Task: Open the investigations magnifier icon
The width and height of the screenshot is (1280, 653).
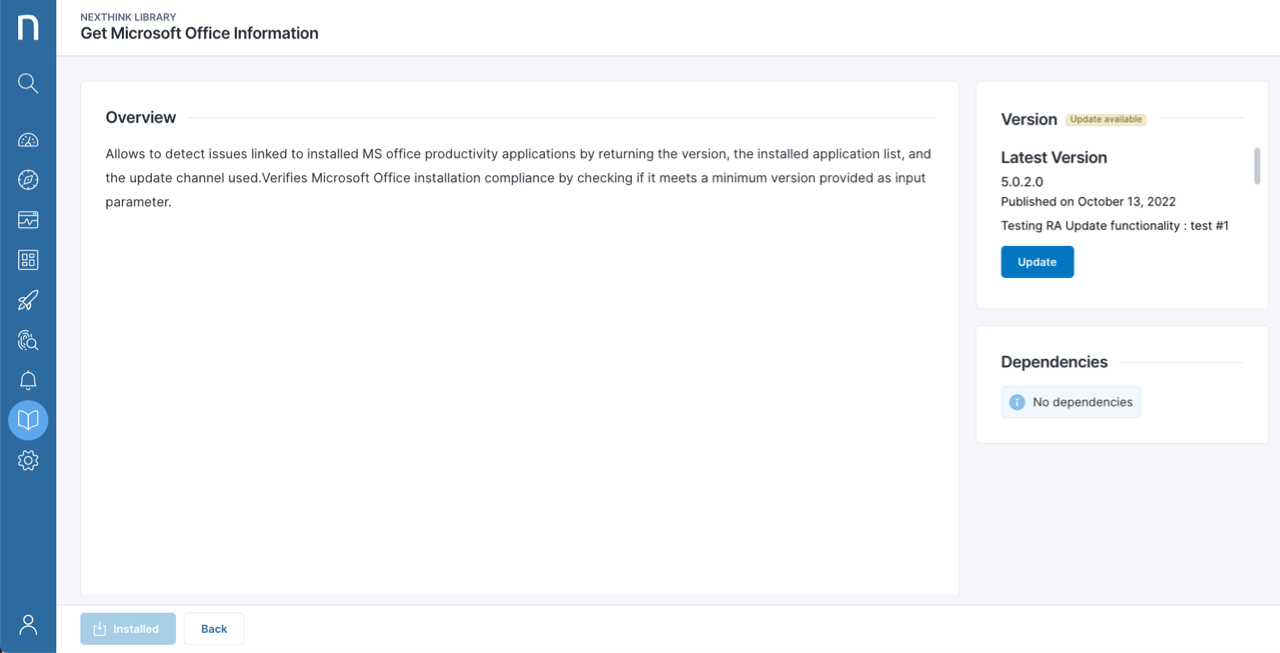Action: 27,340
